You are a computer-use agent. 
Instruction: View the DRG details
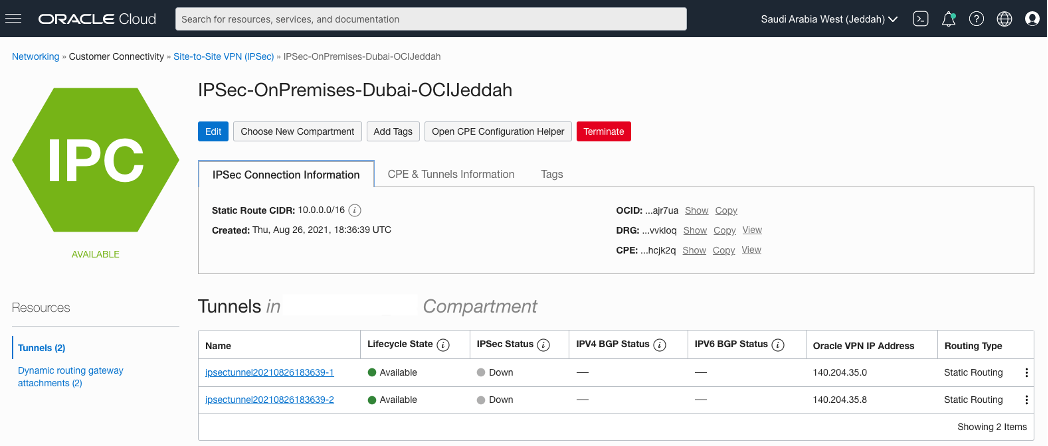[x=752, y=230]
